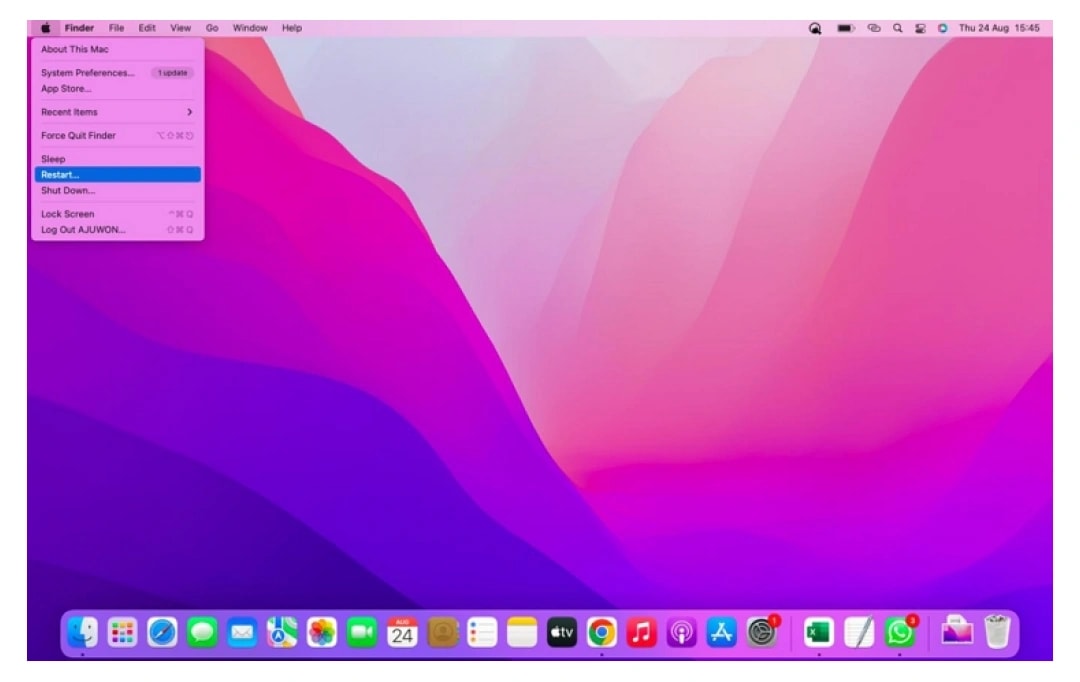Click the Apple logo menu
This screenshot has width=1080, height=682.
pyautogui.click(x=45, y=28)
